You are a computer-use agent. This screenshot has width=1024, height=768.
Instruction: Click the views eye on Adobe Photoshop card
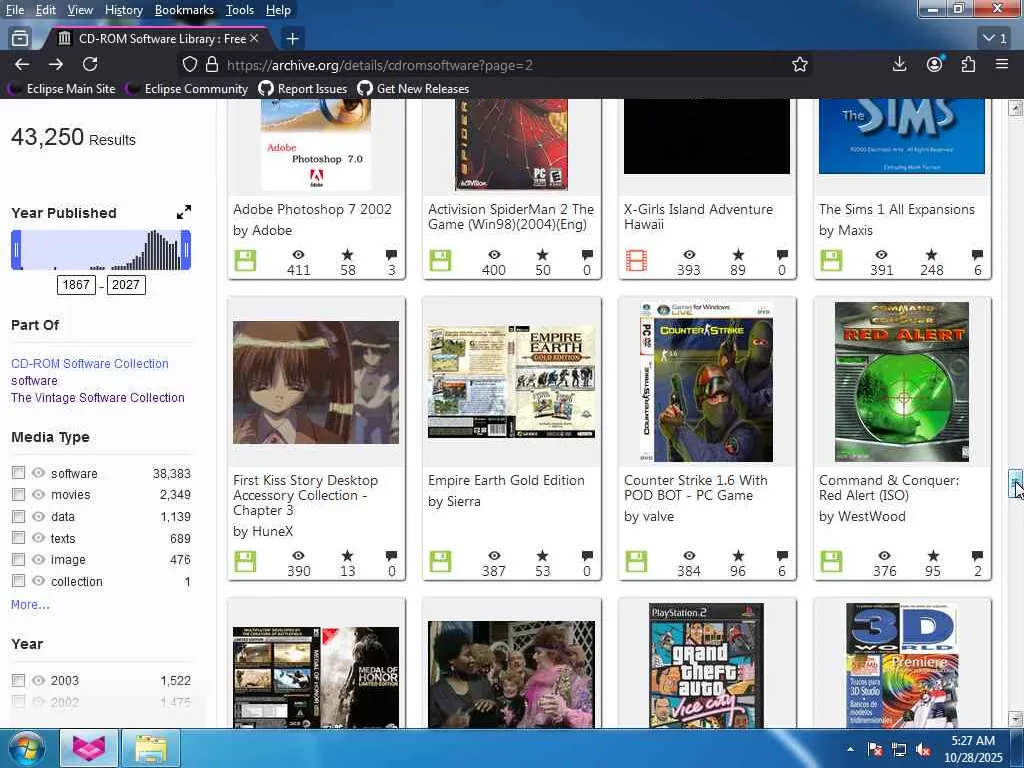[298, 255]
